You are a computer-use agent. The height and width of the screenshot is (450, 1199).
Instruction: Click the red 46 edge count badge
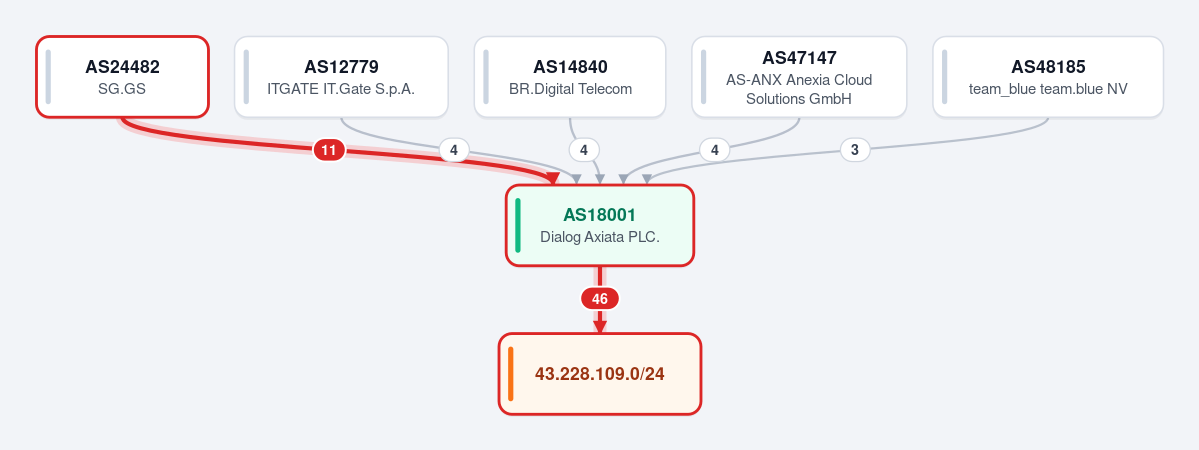click(600, 298)
